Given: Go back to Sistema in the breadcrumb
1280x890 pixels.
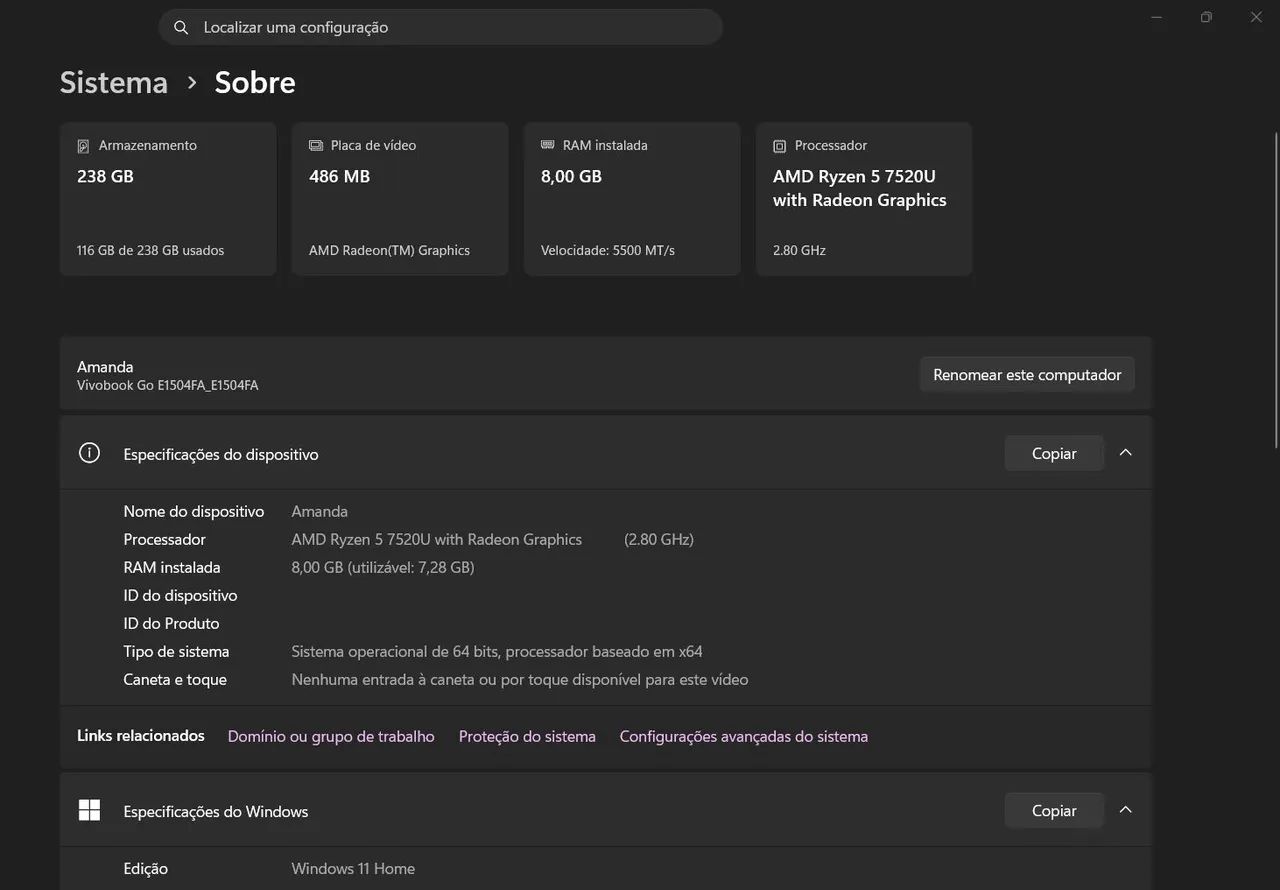Looking at the screenshot, I should pyautogui.click(x=114, y=82).
